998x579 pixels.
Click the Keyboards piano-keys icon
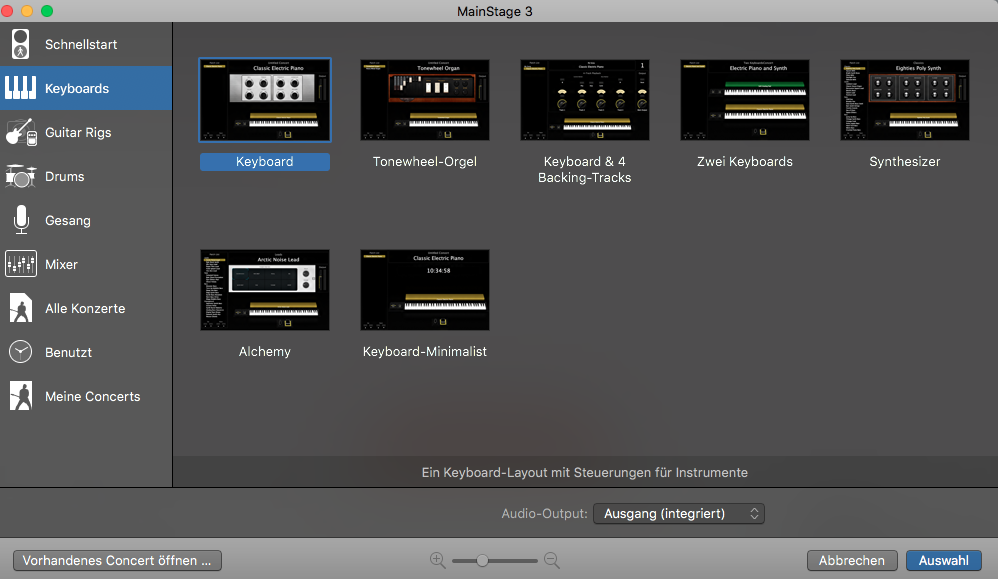[20, 88]
